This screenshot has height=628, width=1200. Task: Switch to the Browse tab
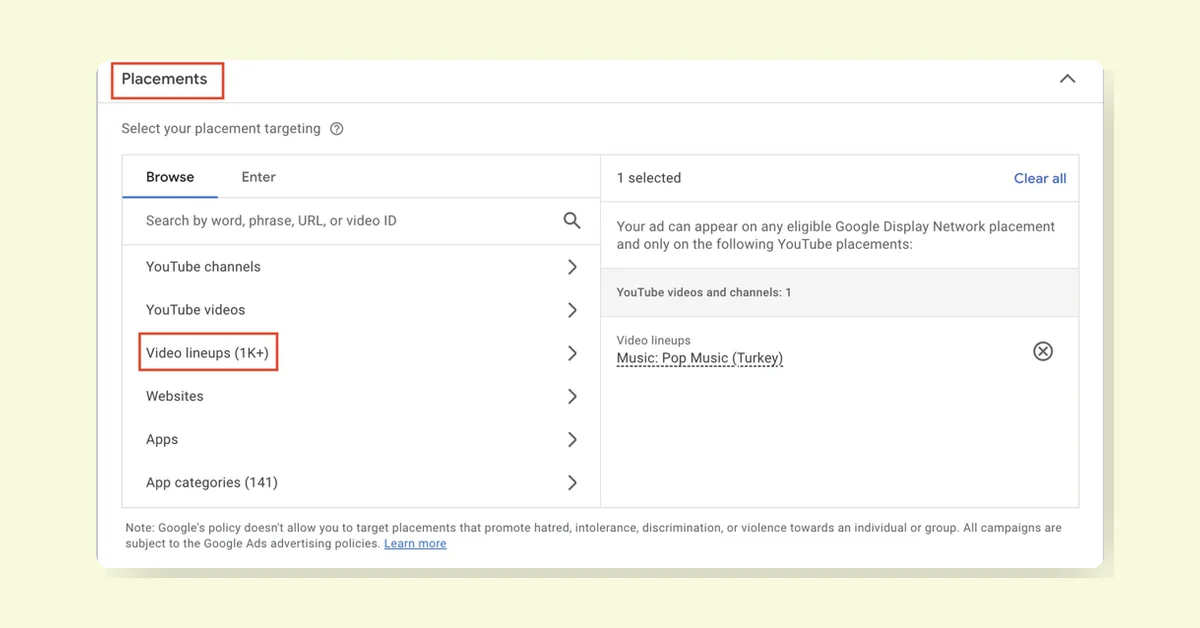(x=170, y=177)
